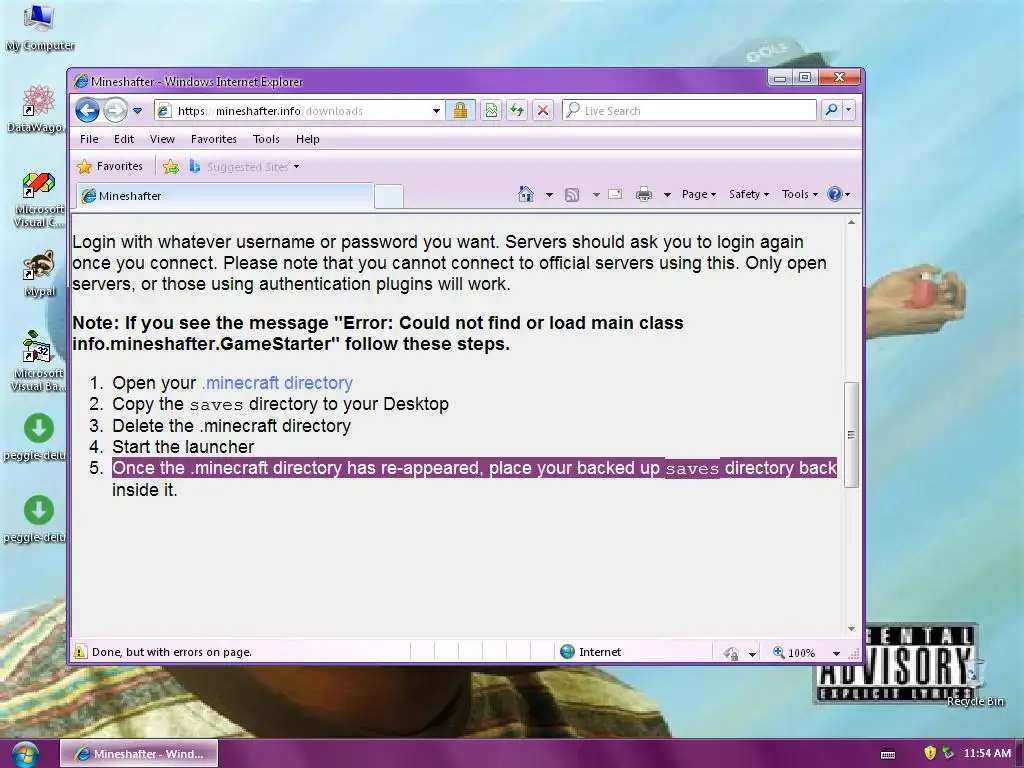Go to the Home page icon

tap(526, 194)
